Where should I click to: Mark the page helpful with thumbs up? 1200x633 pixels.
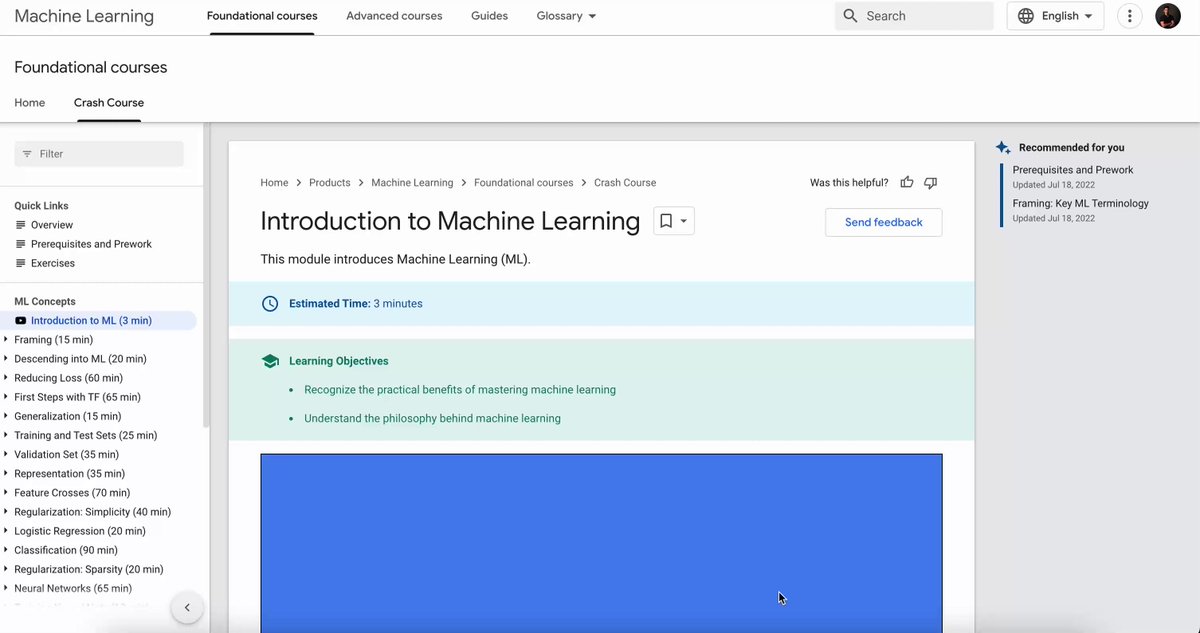coord(907,182)
